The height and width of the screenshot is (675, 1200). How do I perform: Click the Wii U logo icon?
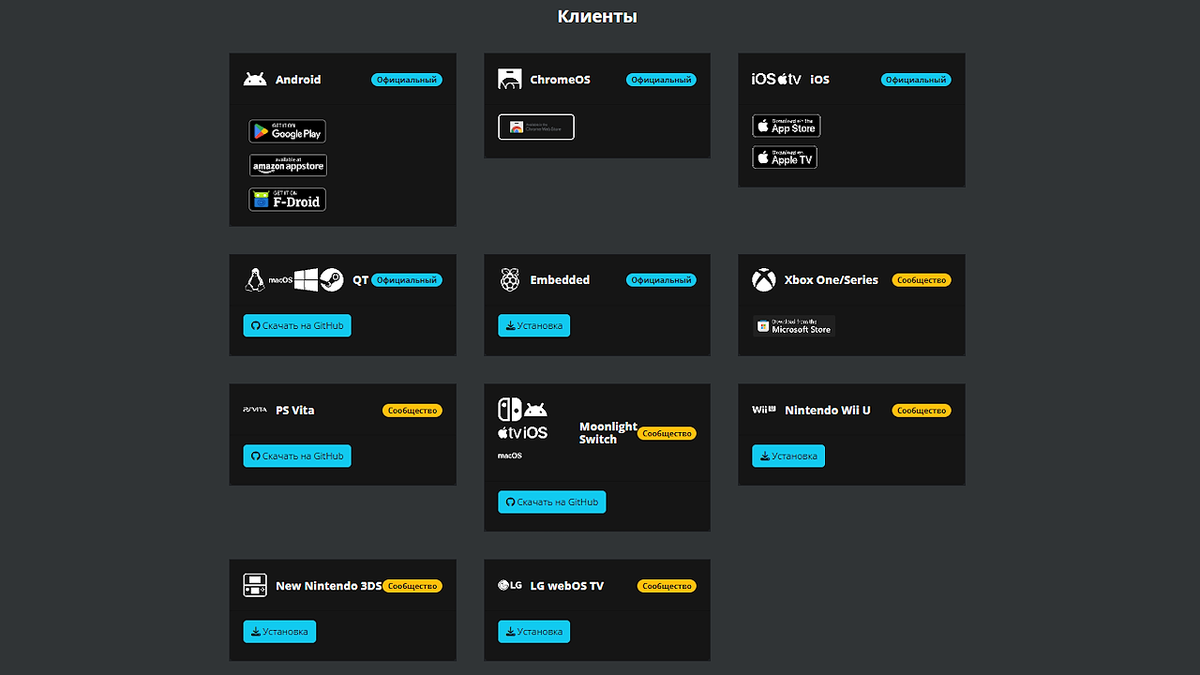tap(764, 410)
